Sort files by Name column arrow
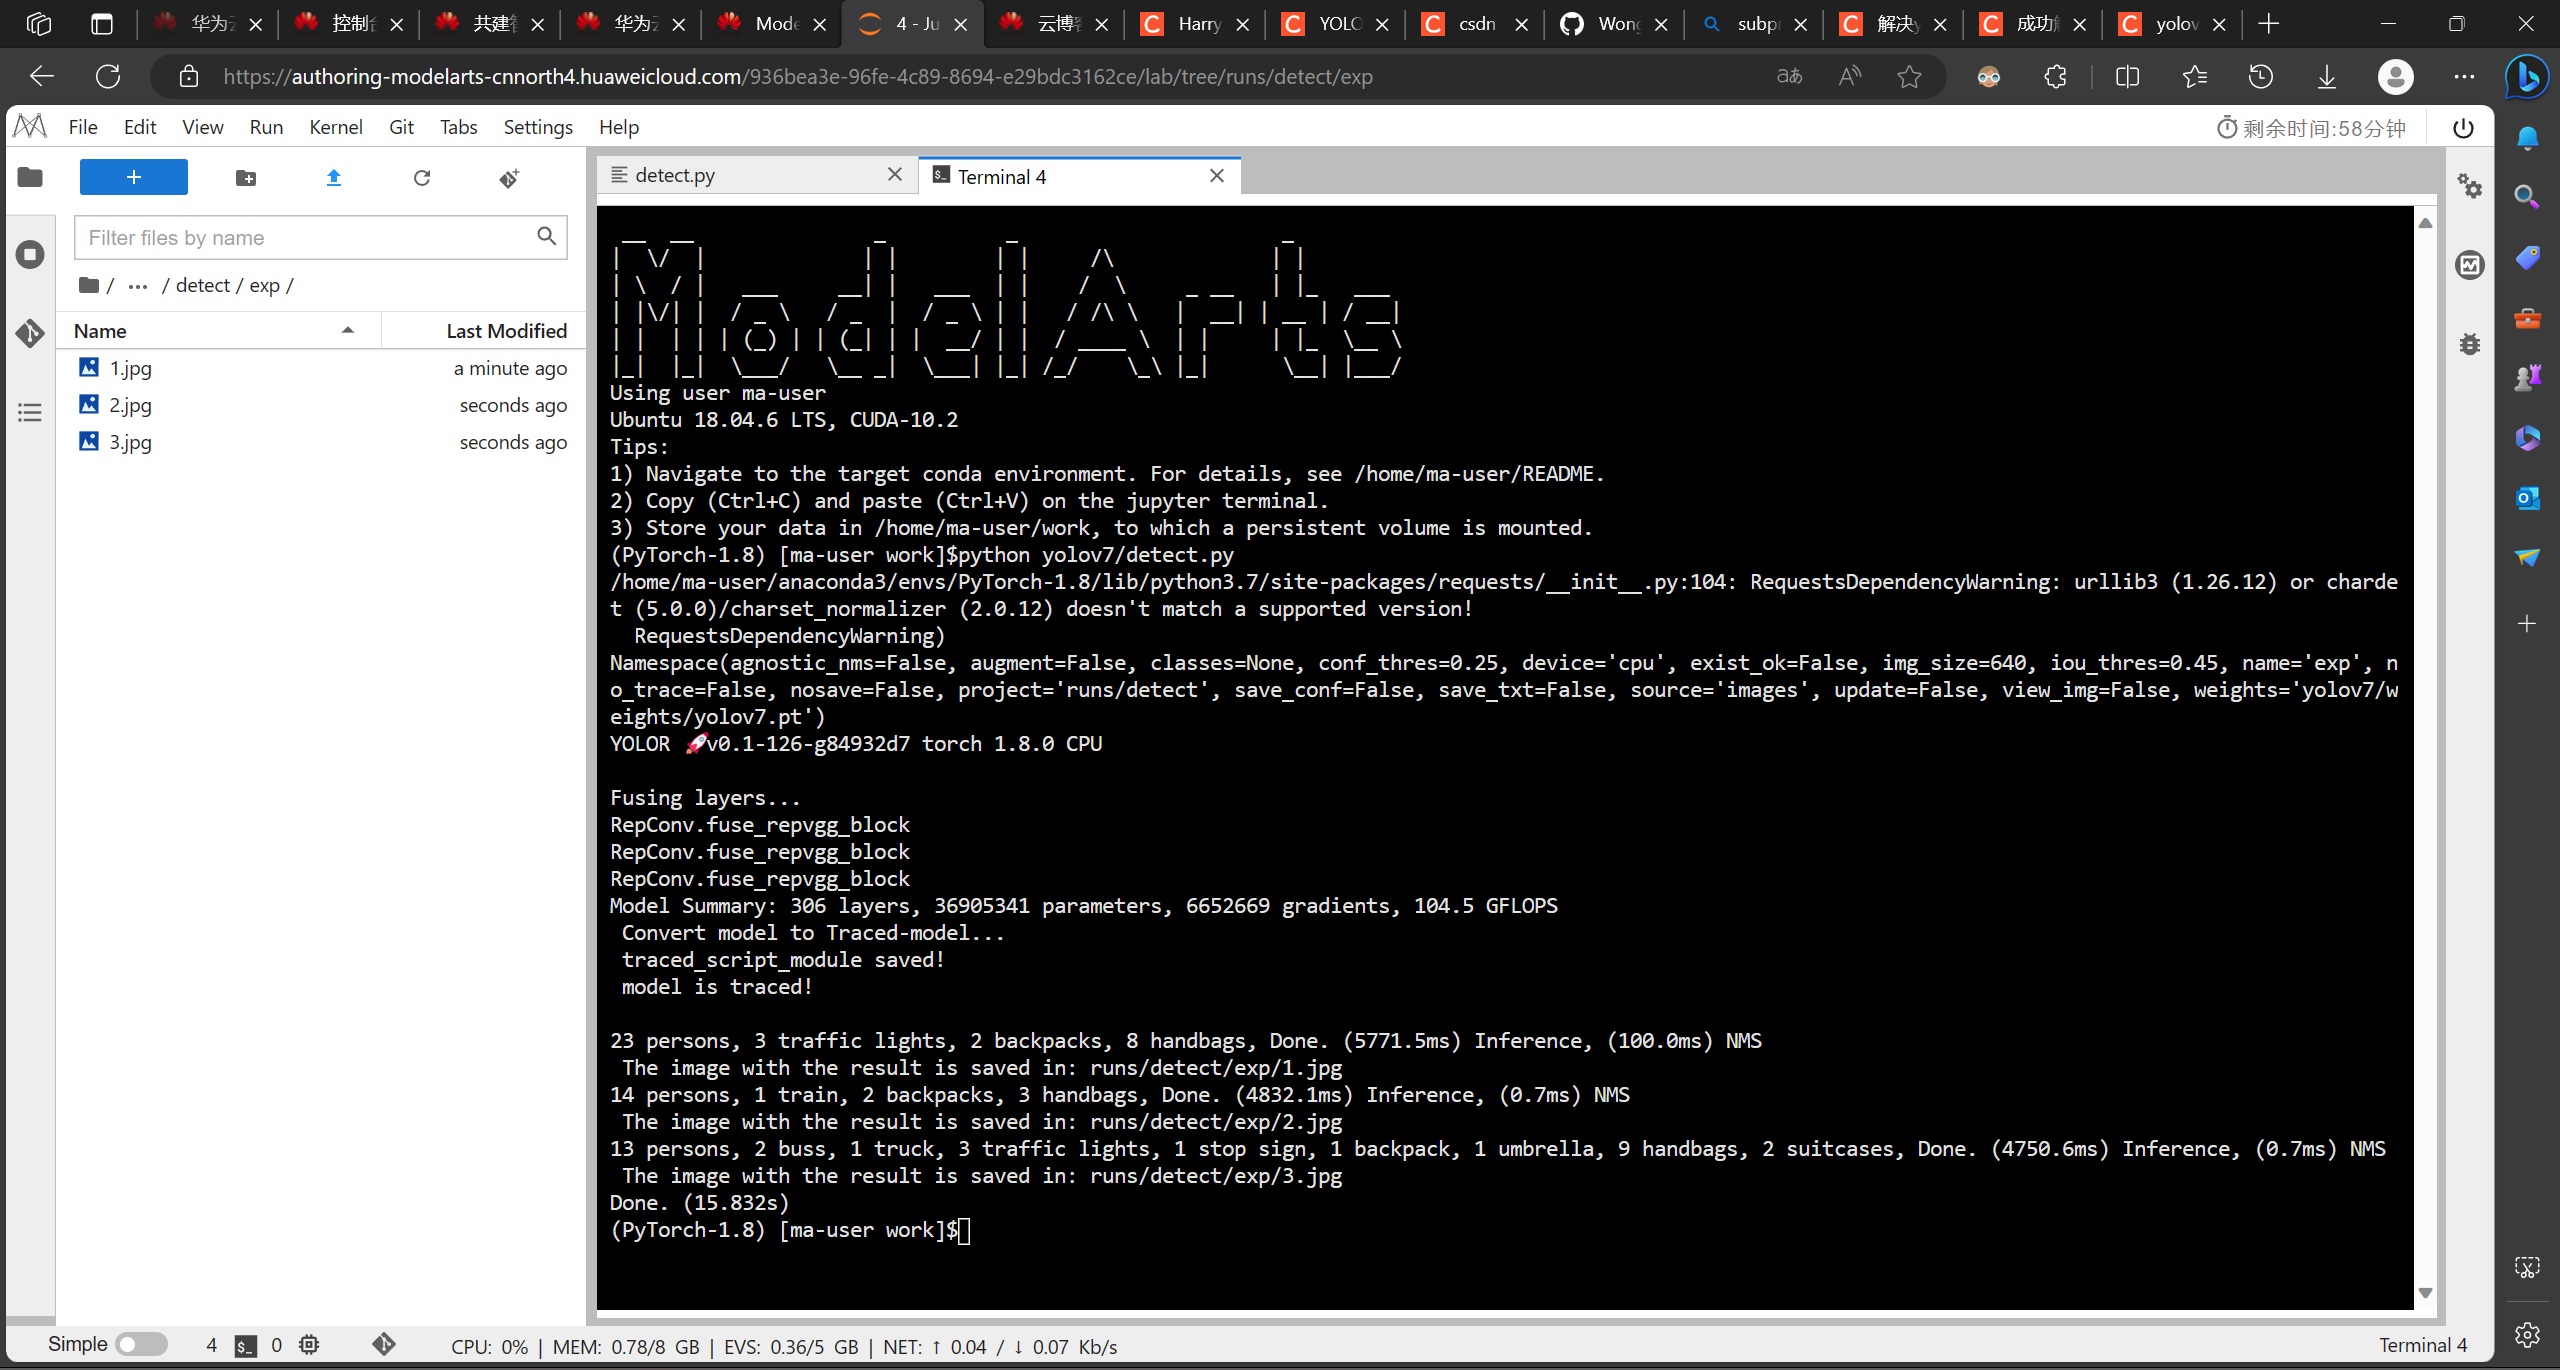 coord(348,331)
